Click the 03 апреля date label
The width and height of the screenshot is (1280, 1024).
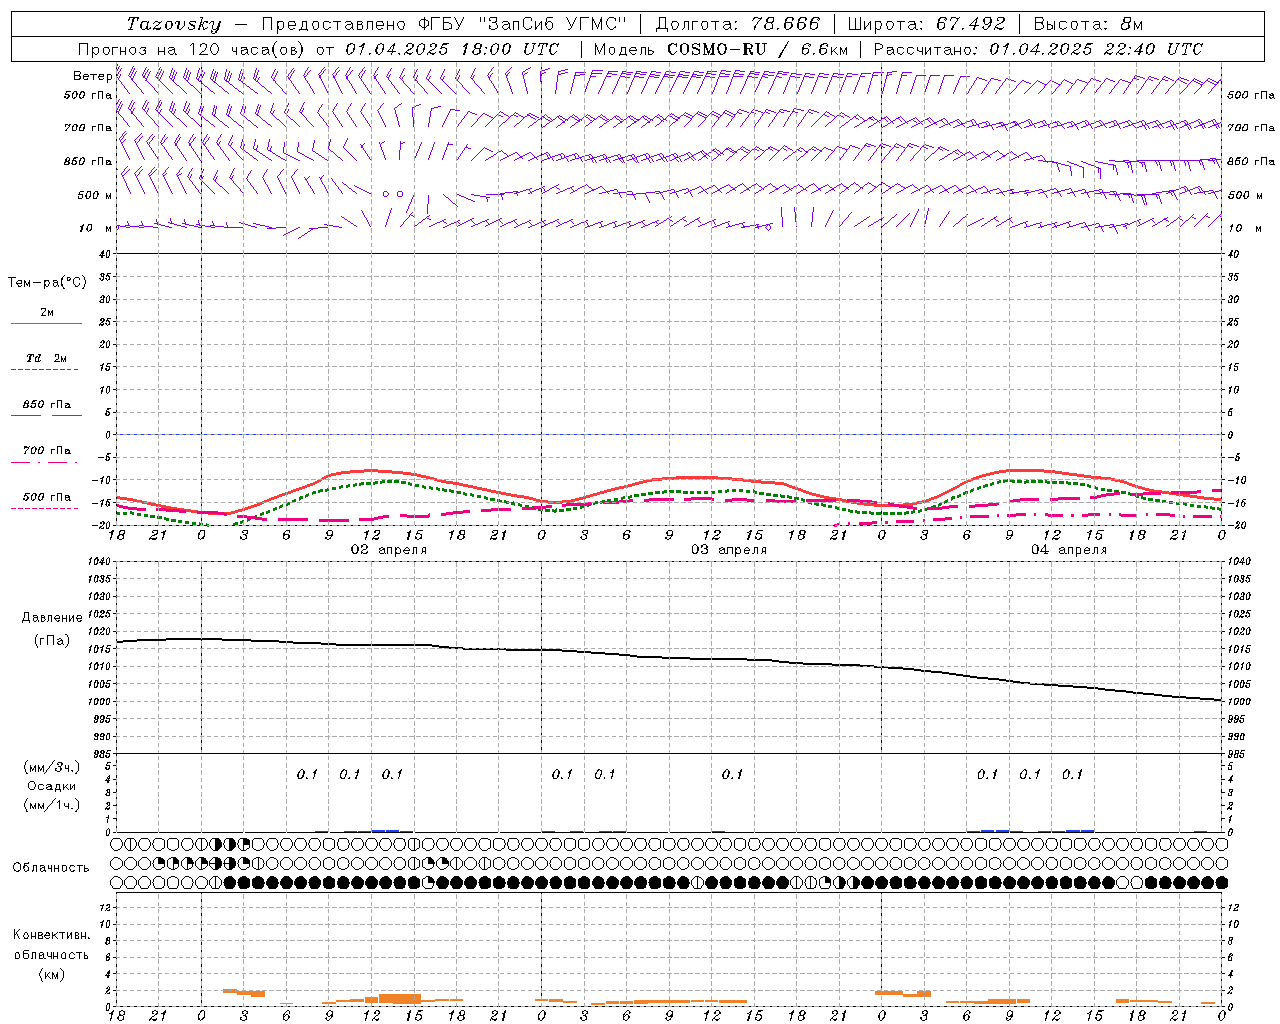coord(729,550)
